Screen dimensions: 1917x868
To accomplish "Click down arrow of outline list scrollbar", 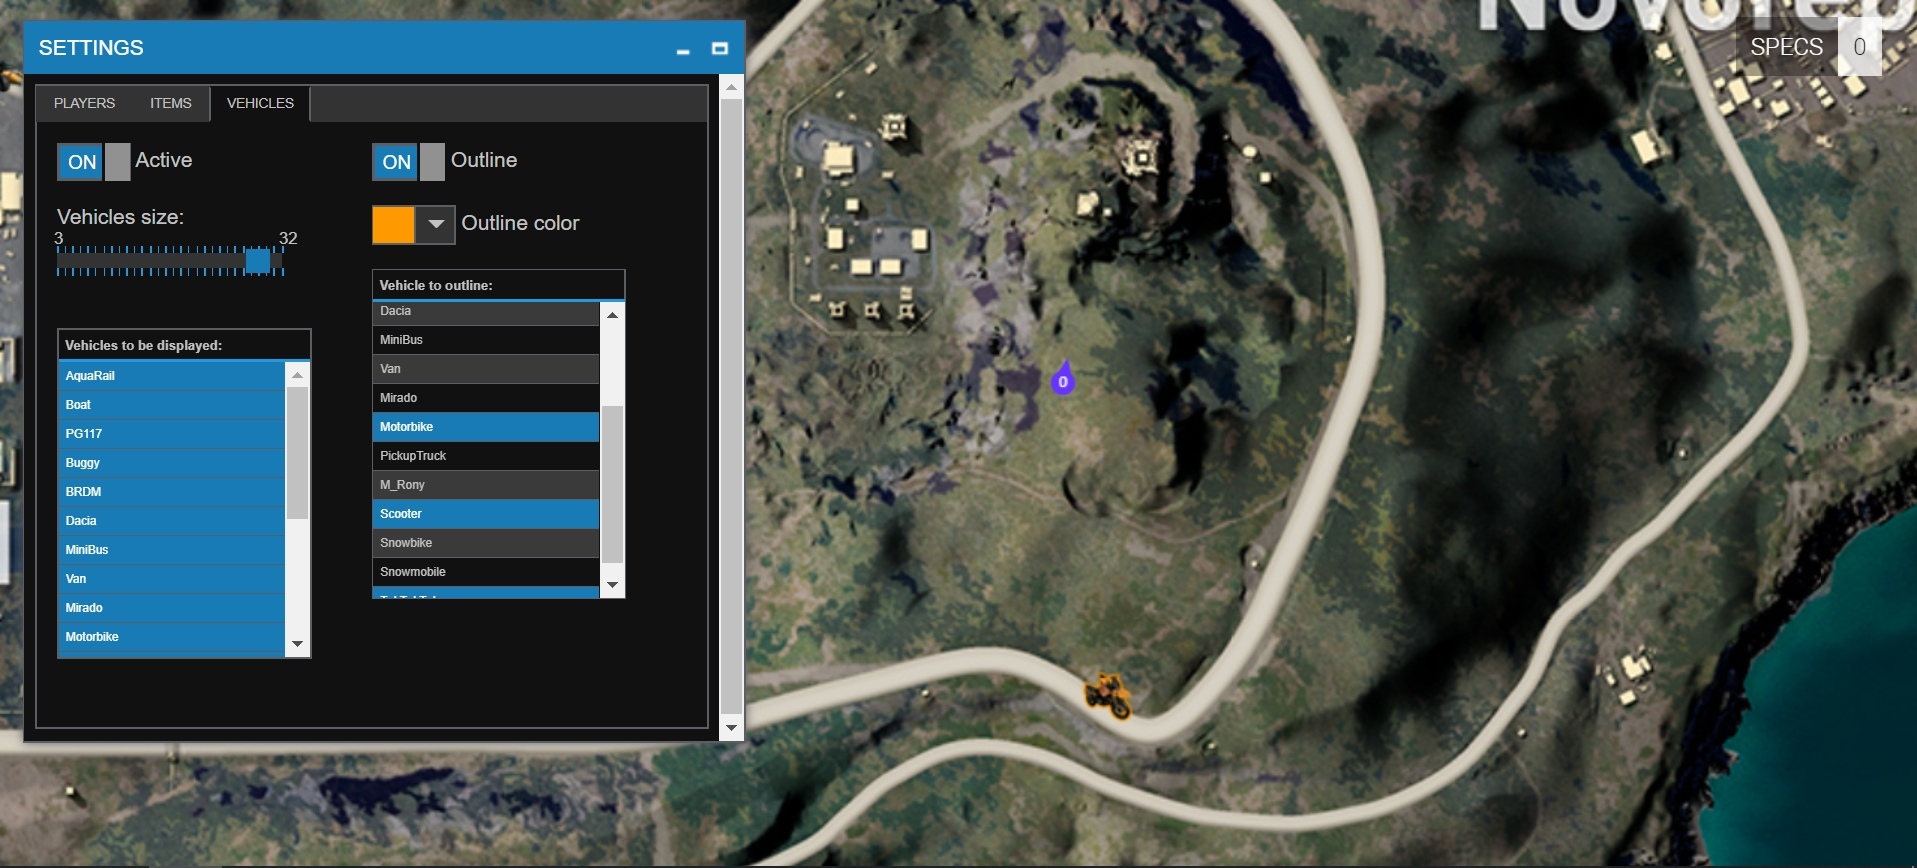I will (612, 585).
